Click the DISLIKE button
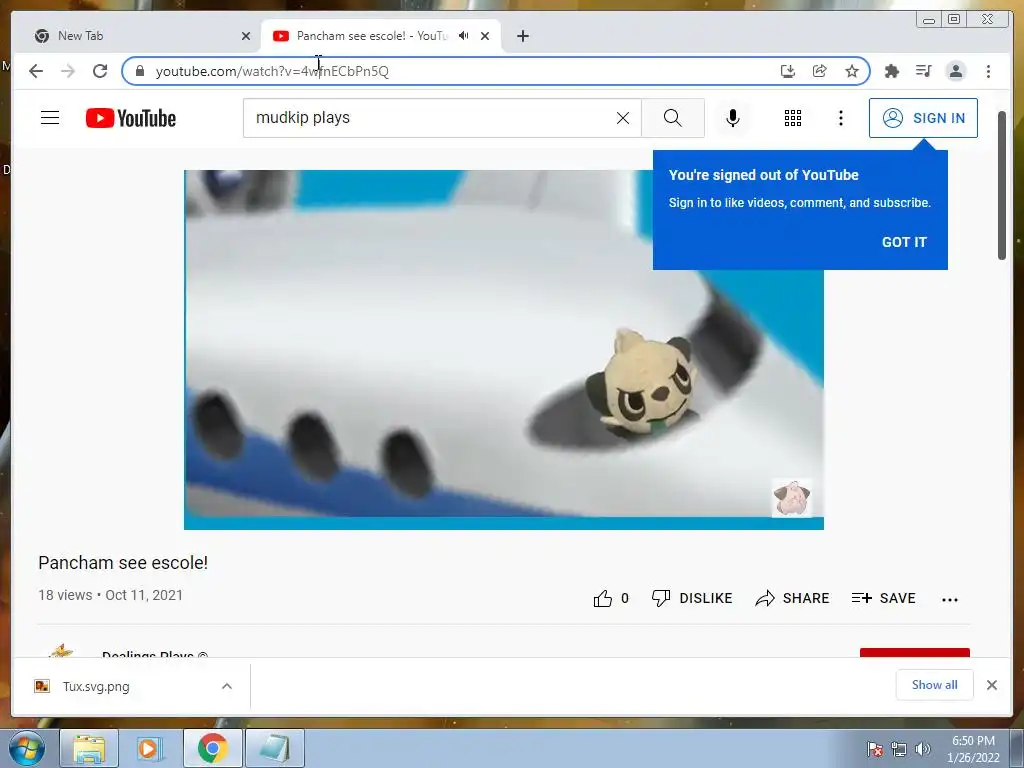The height and width of the screenshot is (768, 1024). tap(692, 598)
